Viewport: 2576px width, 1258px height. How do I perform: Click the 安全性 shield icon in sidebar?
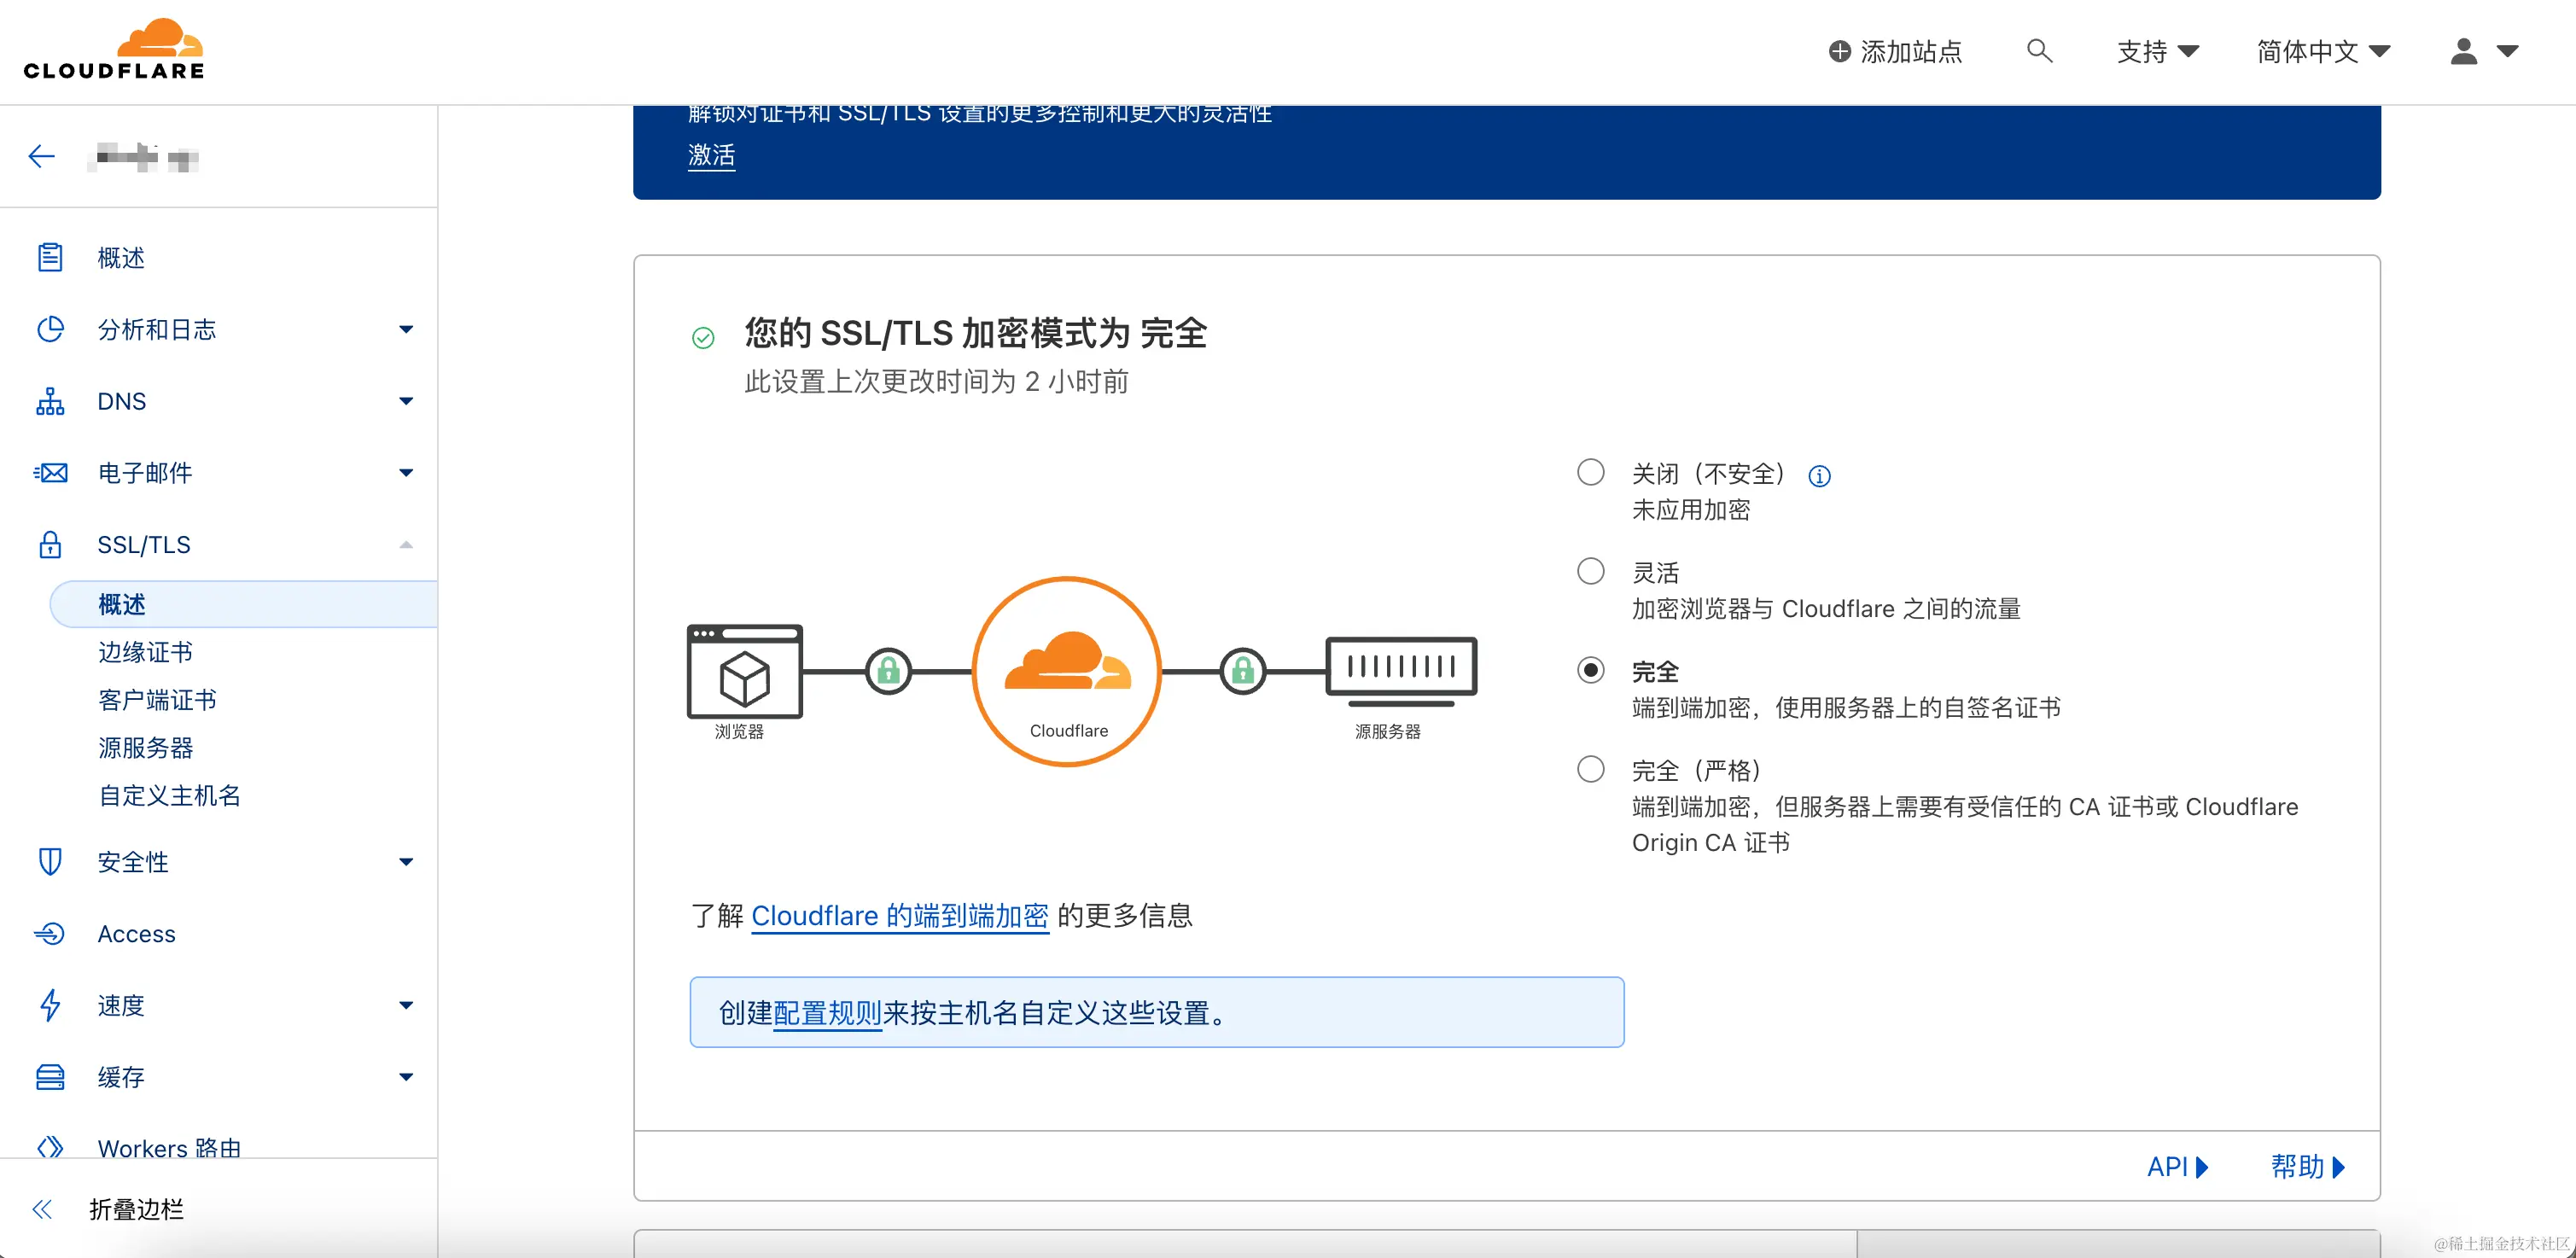click(50, 861)
